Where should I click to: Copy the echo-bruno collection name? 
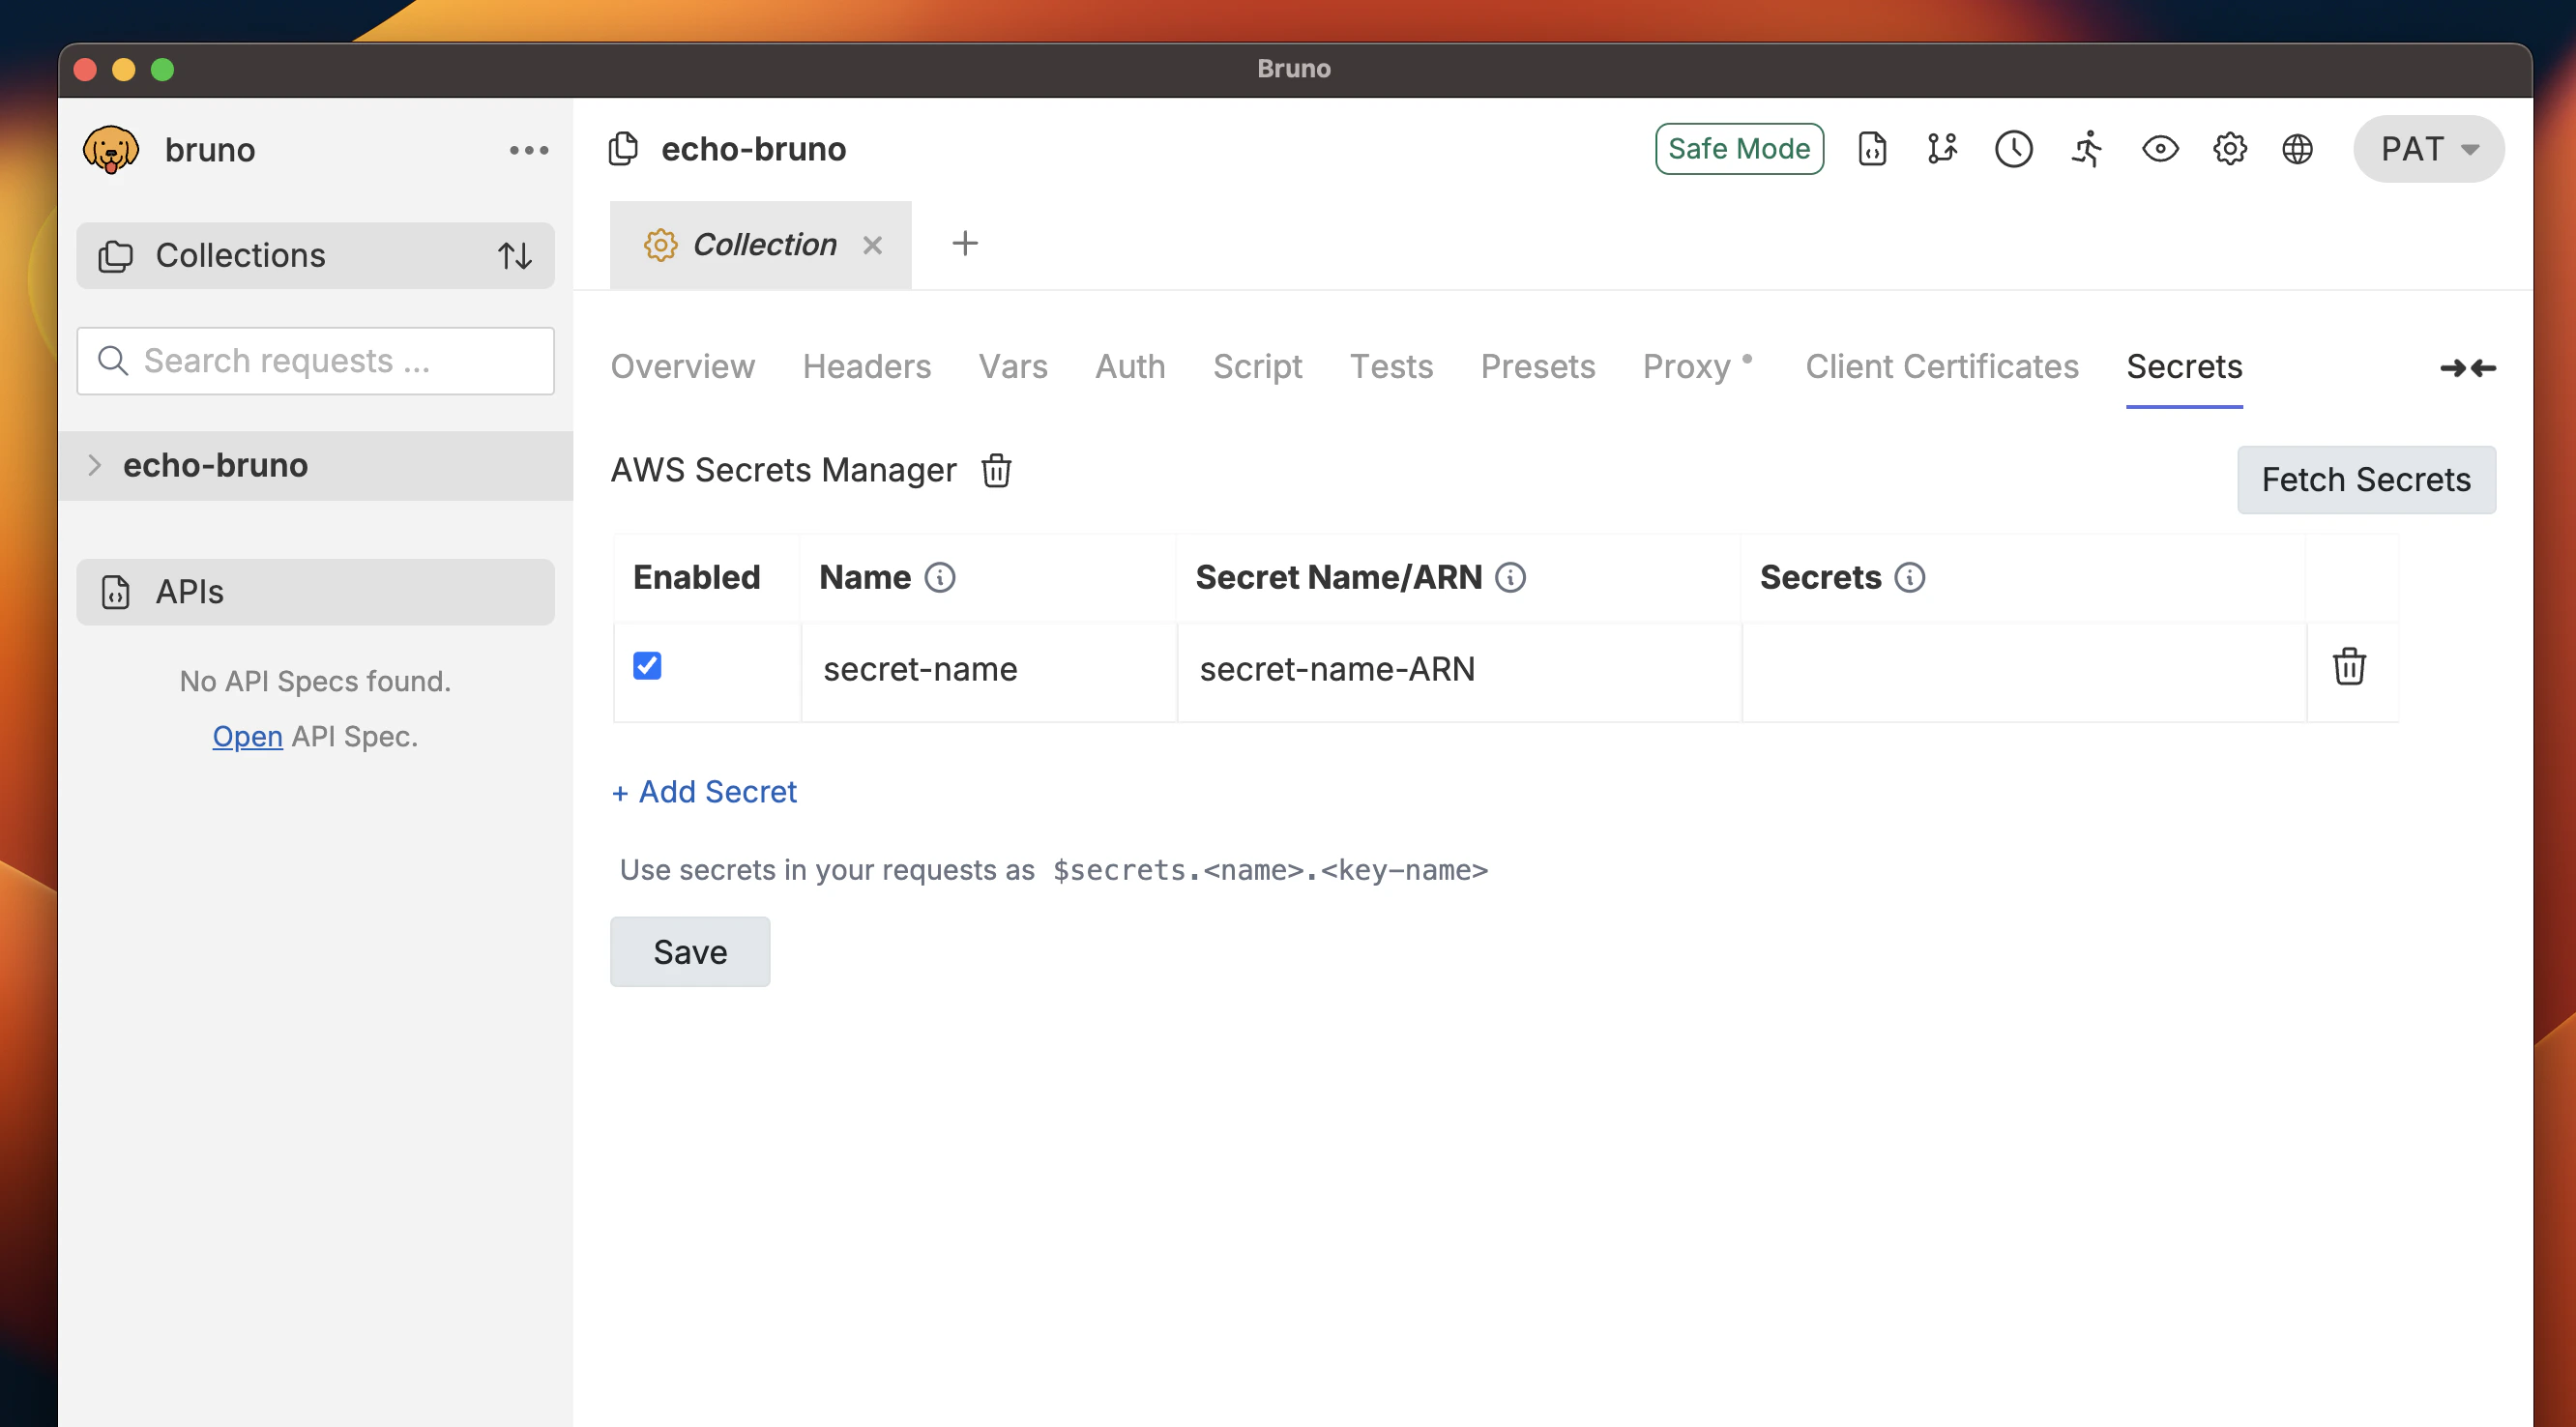pos(623,147)
